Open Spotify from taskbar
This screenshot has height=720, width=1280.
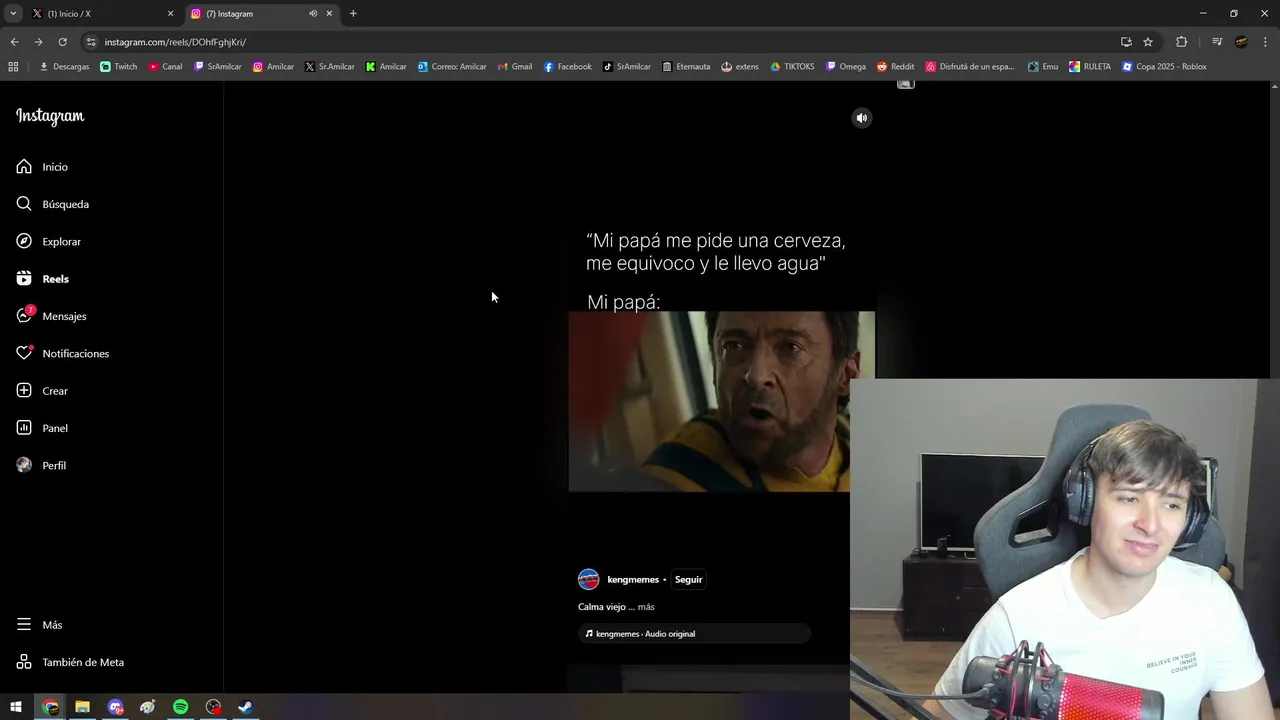pos(180,707)
